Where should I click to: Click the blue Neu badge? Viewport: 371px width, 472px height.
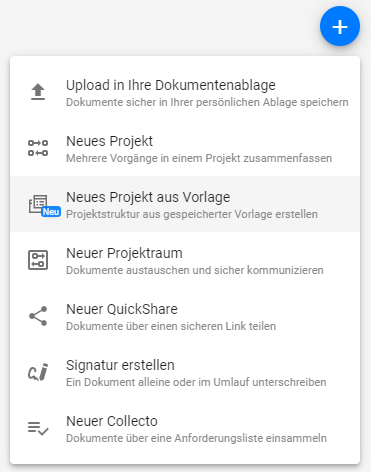point(51,212)
